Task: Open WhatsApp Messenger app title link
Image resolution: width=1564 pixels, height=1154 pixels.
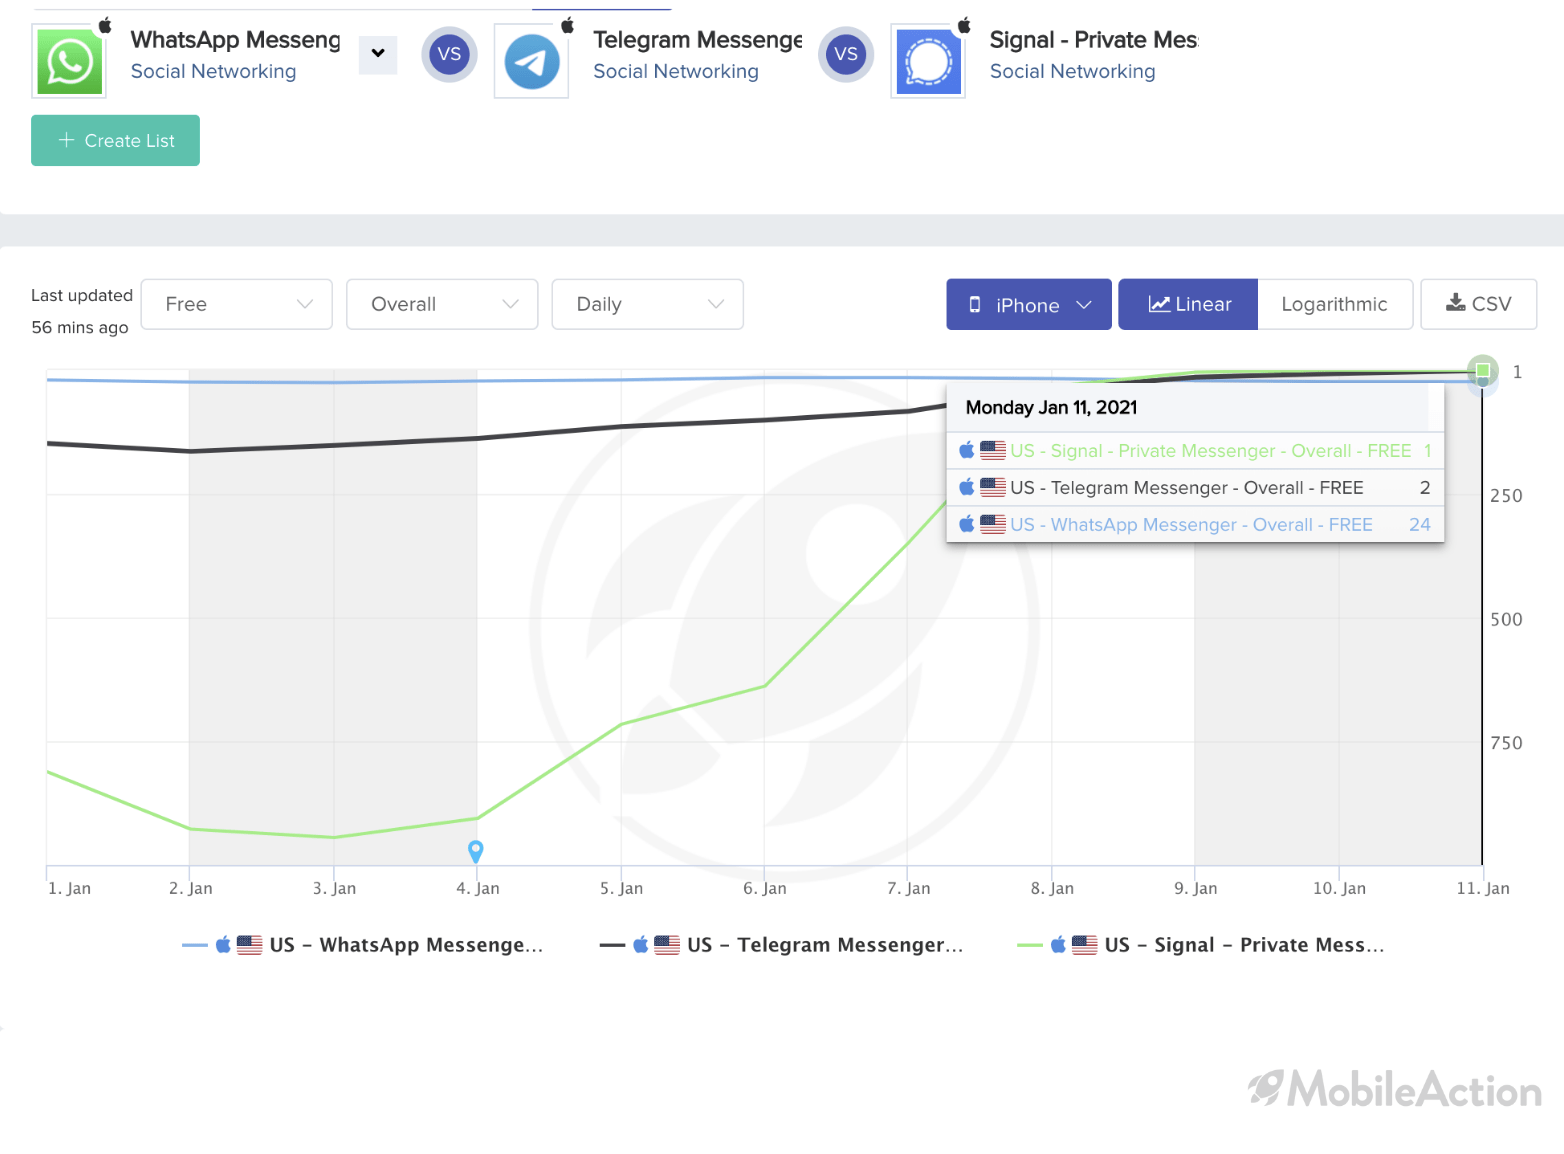Action: 236,40
